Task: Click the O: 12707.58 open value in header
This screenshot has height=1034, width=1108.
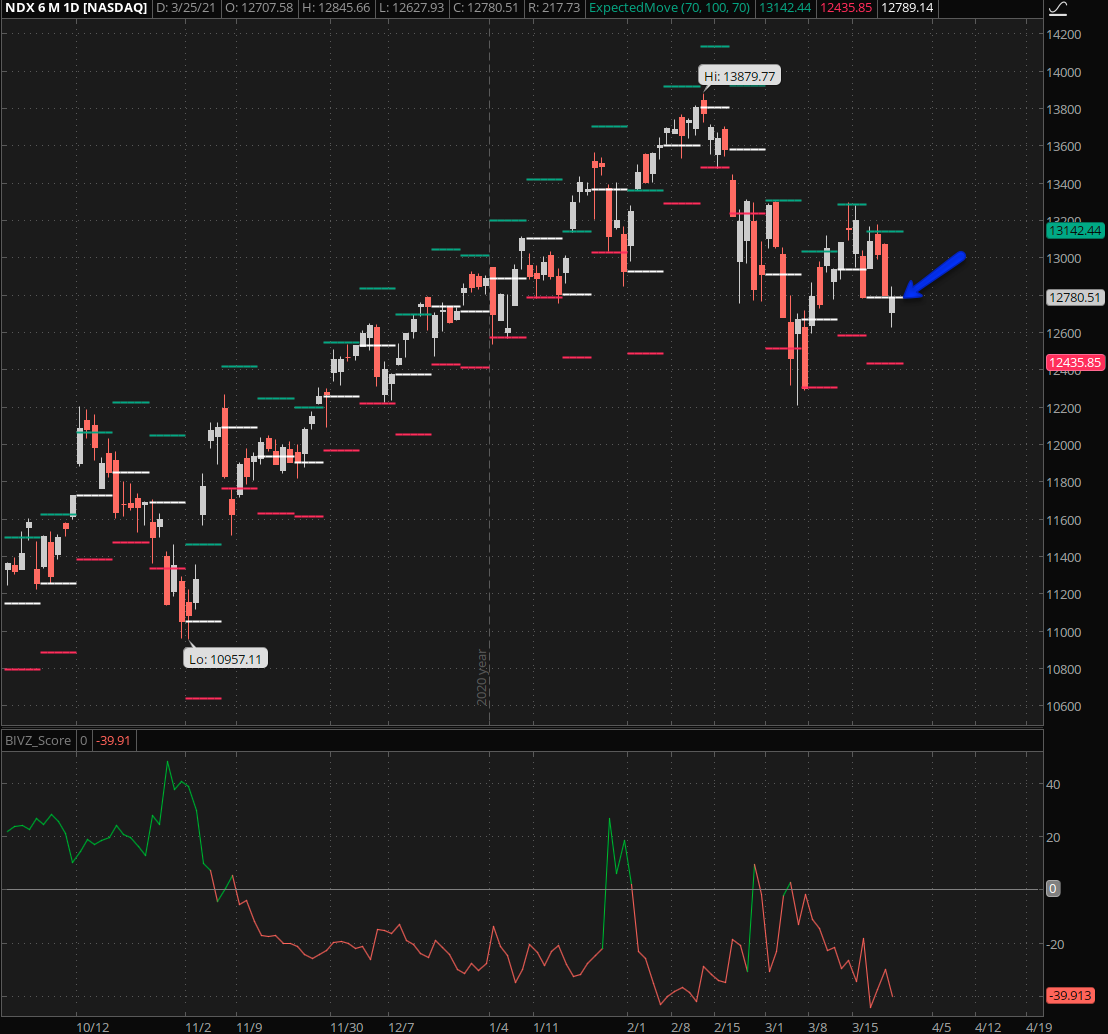Action: coord(259,8)
